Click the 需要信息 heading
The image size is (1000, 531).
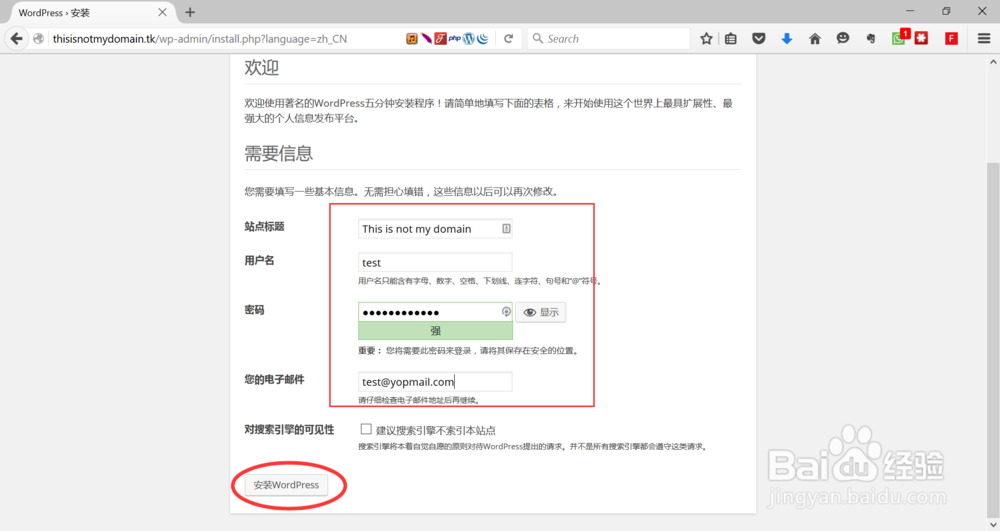click(x=278, y=154)
